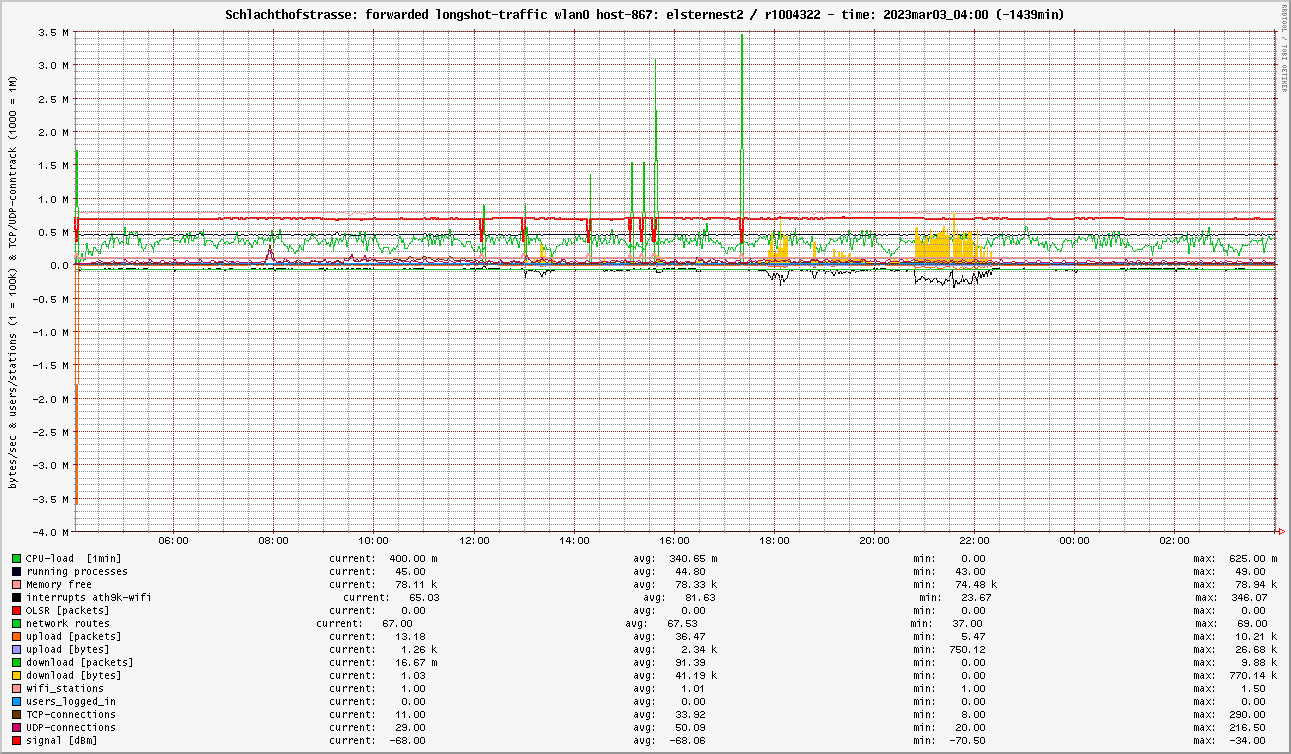Click the yellow download [bytes] swatch
Screen dimensions: 1291x754
pyautogui.click(x=17, y=675)
